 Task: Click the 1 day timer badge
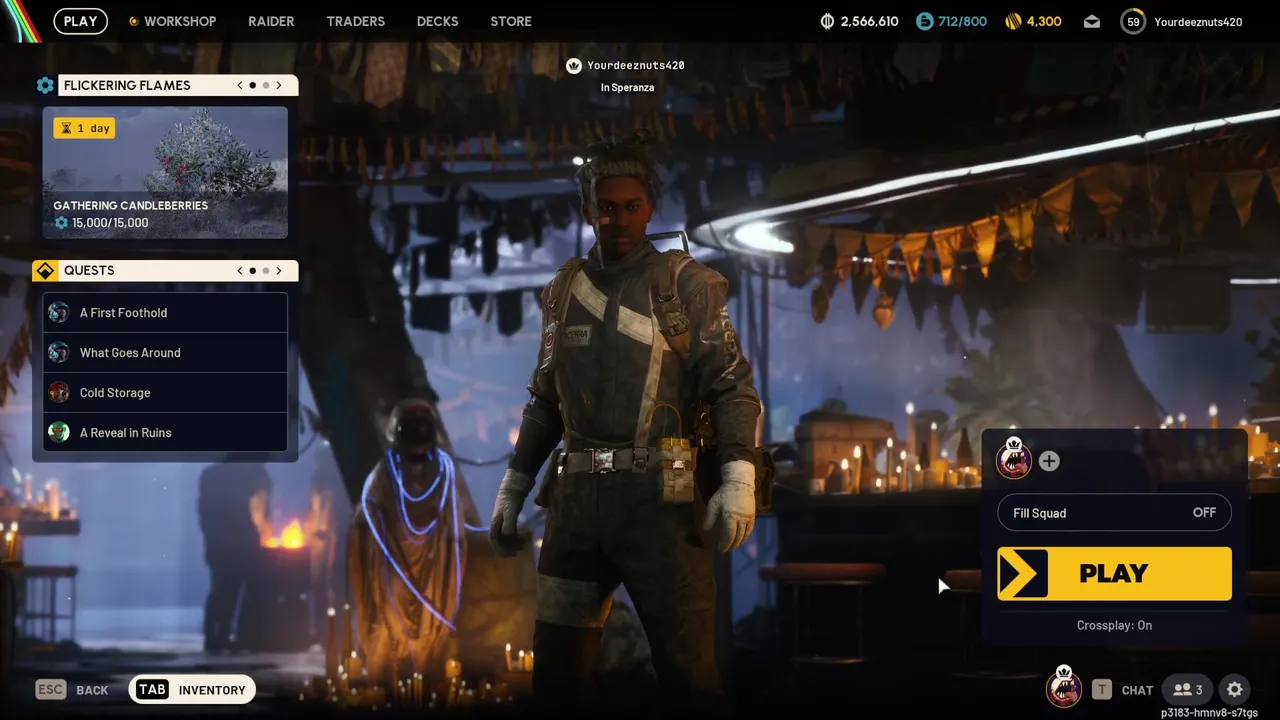(84, 128)
